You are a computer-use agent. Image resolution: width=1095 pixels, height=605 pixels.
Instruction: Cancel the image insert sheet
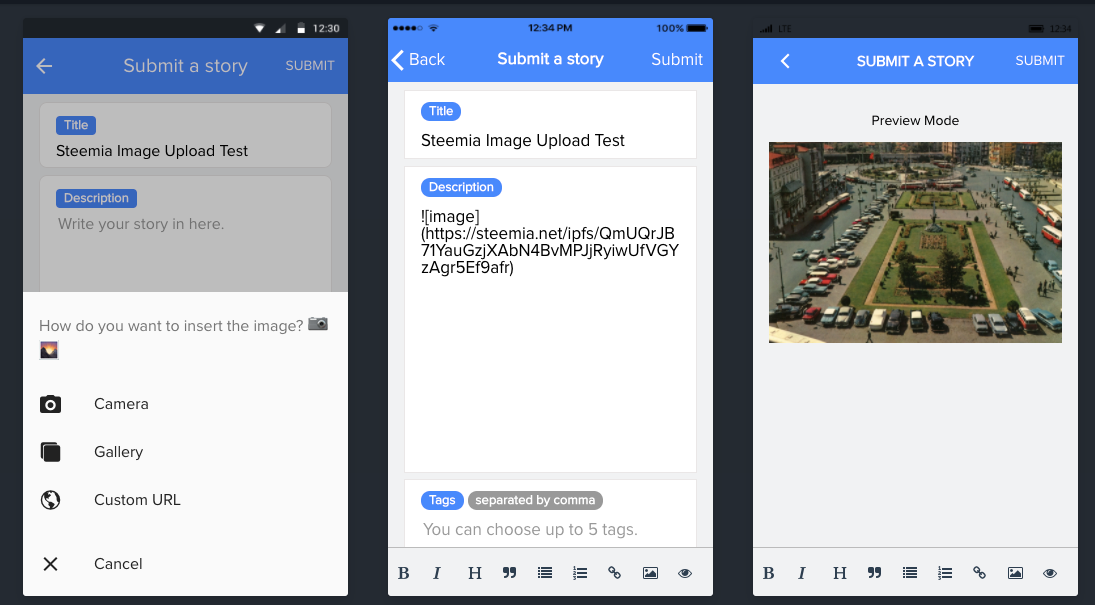coord(185,564)
